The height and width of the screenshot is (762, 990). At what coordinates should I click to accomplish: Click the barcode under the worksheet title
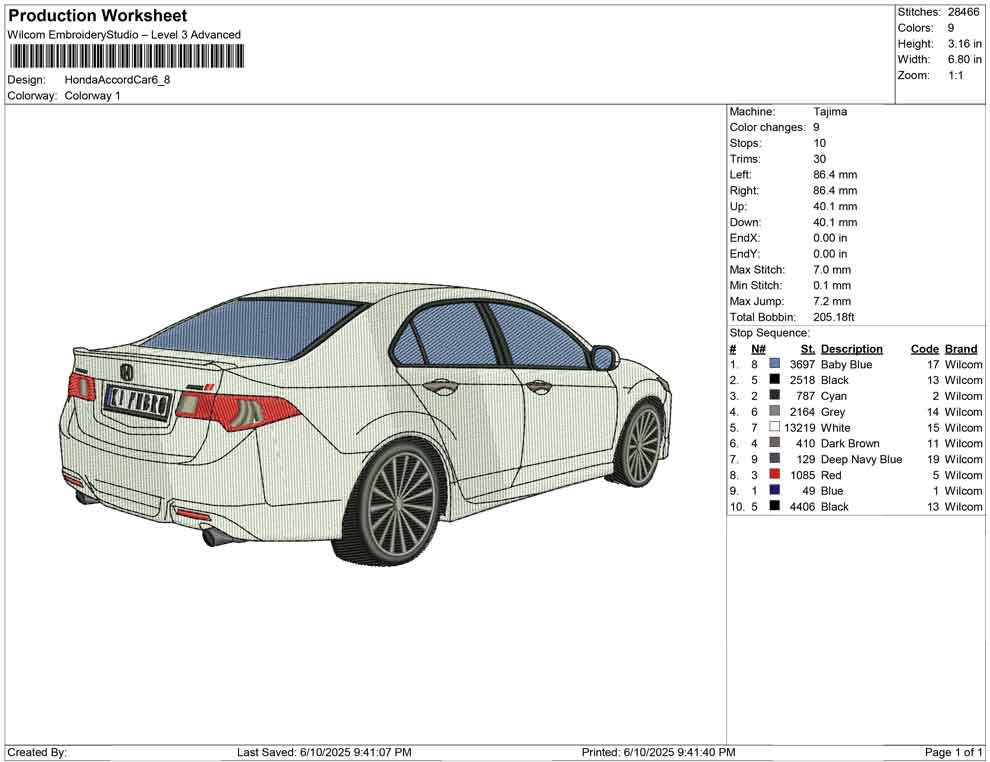point(126,56)
